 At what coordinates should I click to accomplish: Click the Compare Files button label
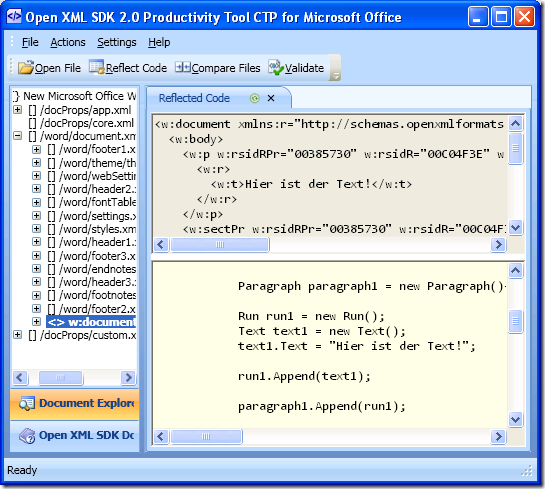pyautogui.click(x=226, y=68)
